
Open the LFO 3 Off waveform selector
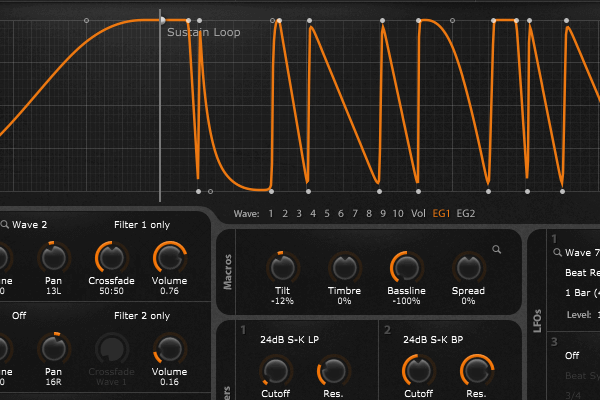(572, 356)
